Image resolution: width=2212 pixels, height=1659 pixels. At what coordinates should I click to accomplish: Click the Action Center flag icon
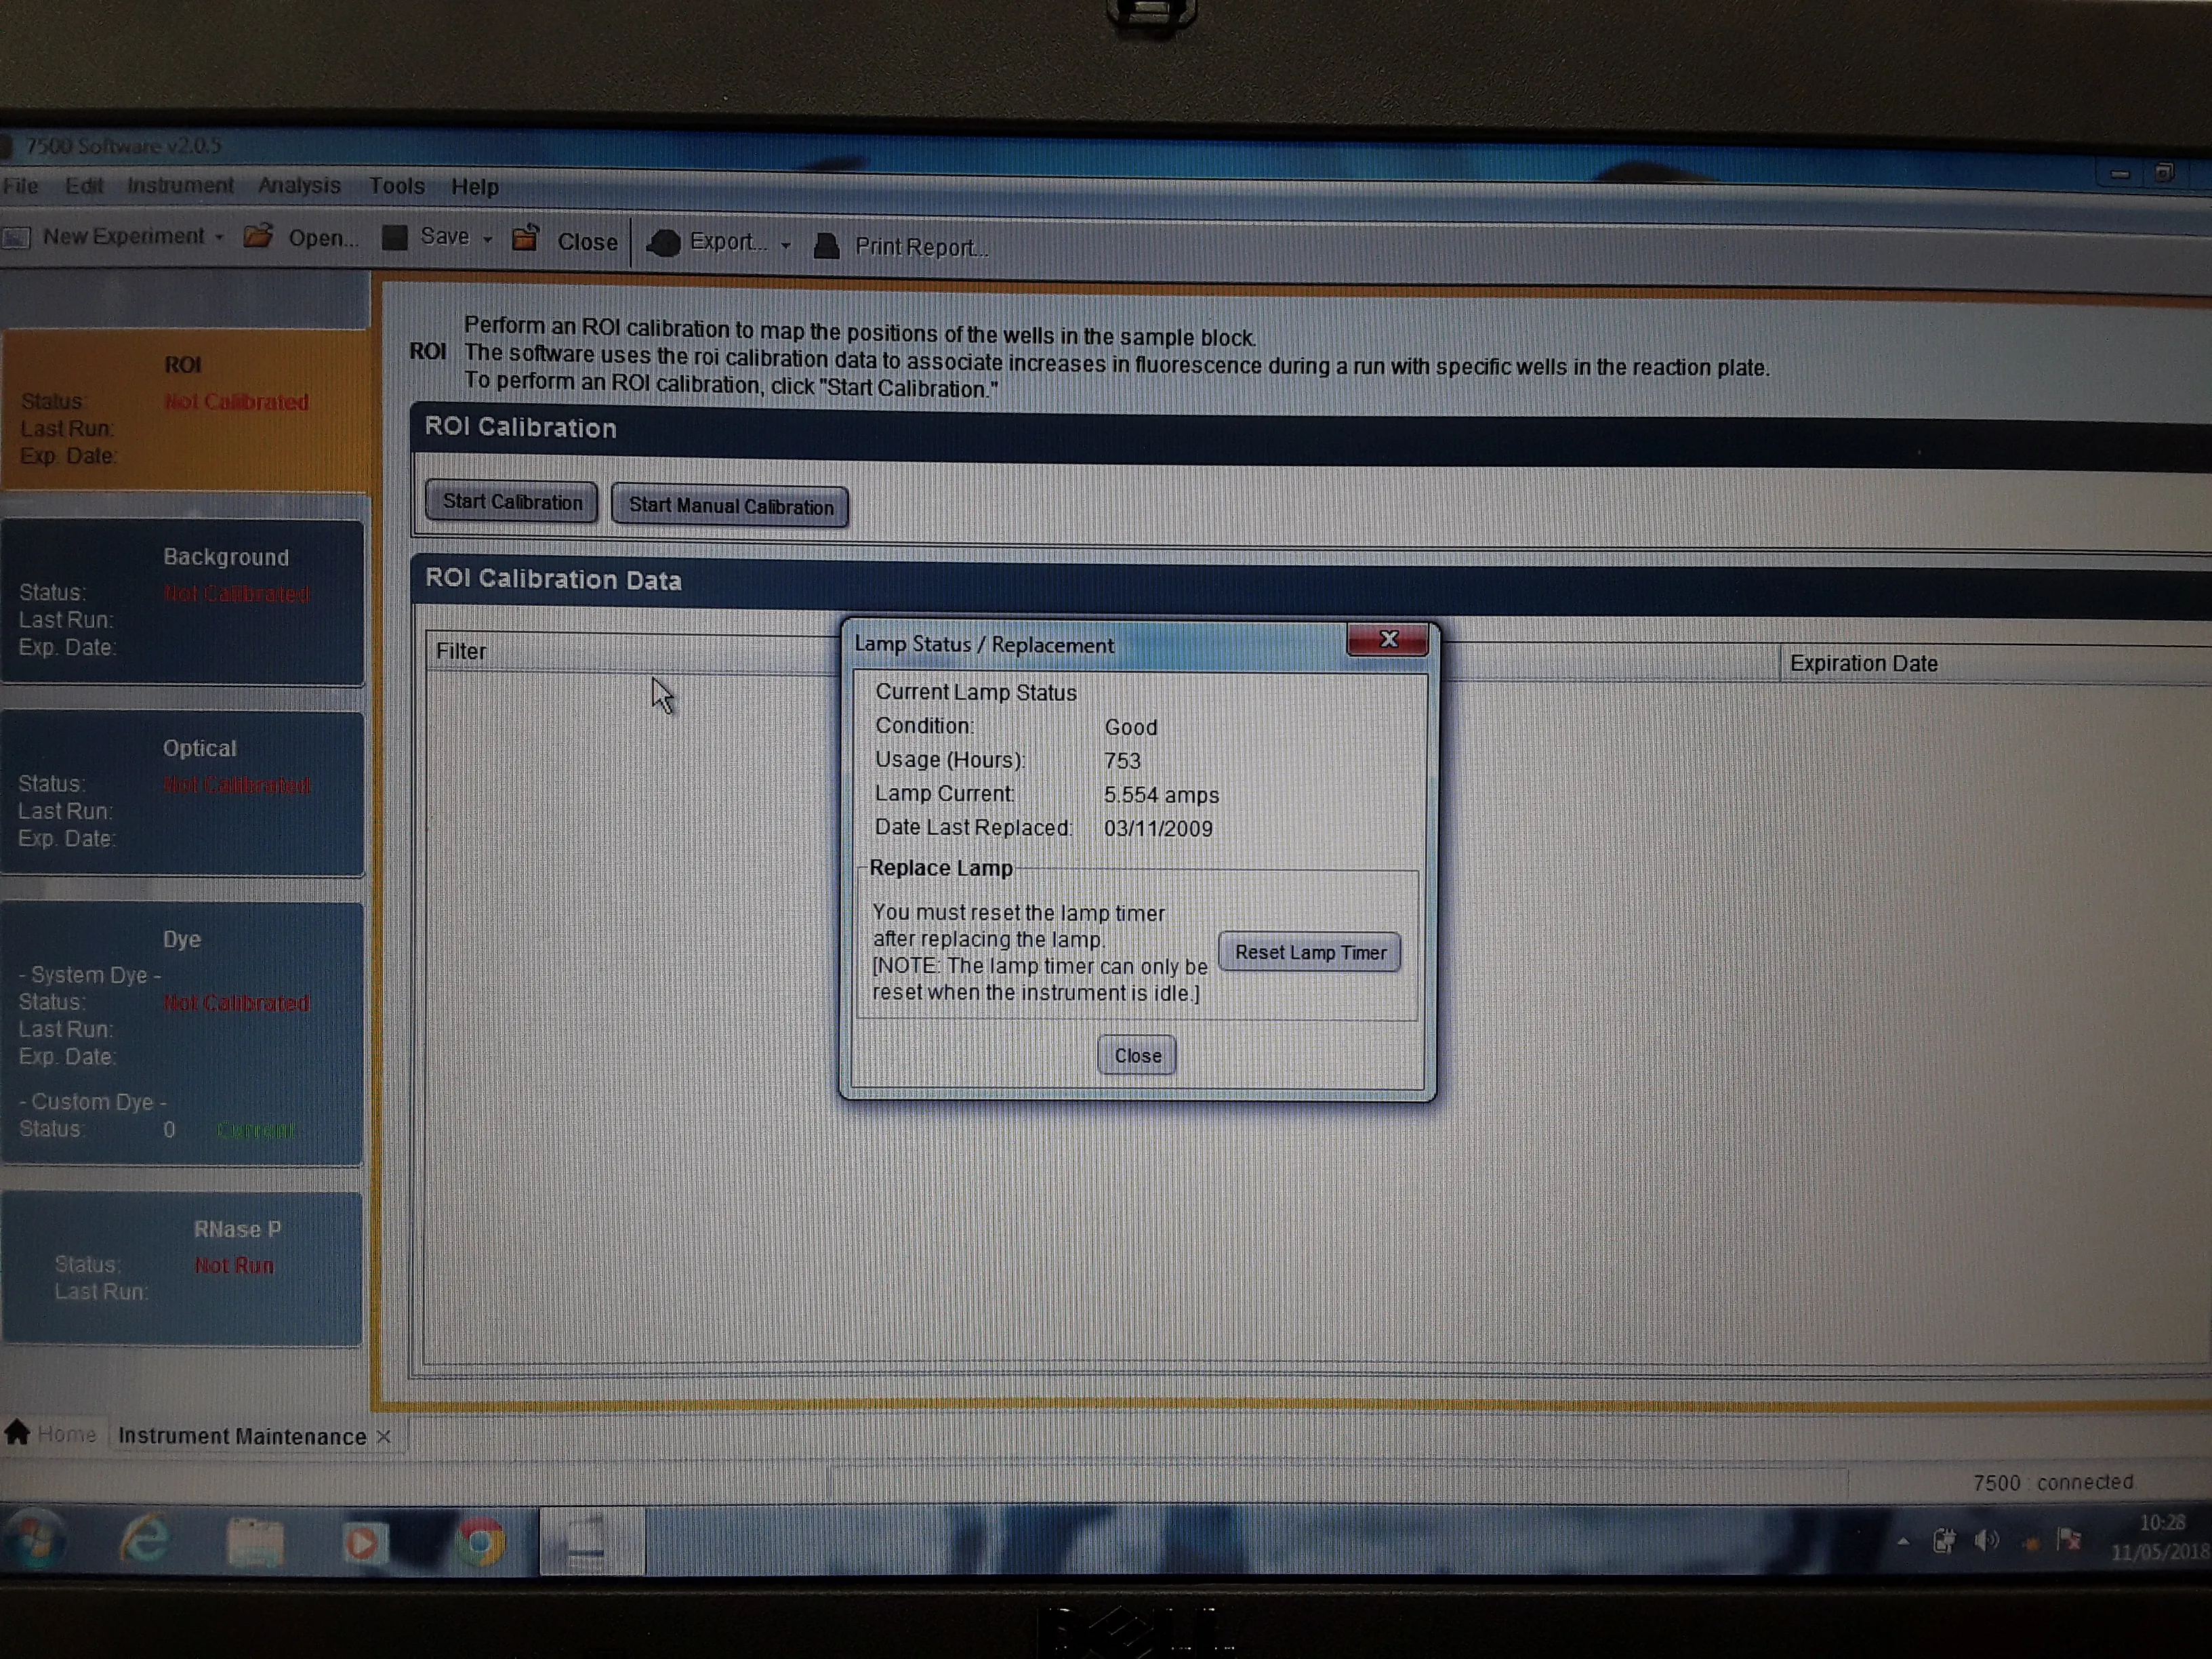tap(2069, 1540)
